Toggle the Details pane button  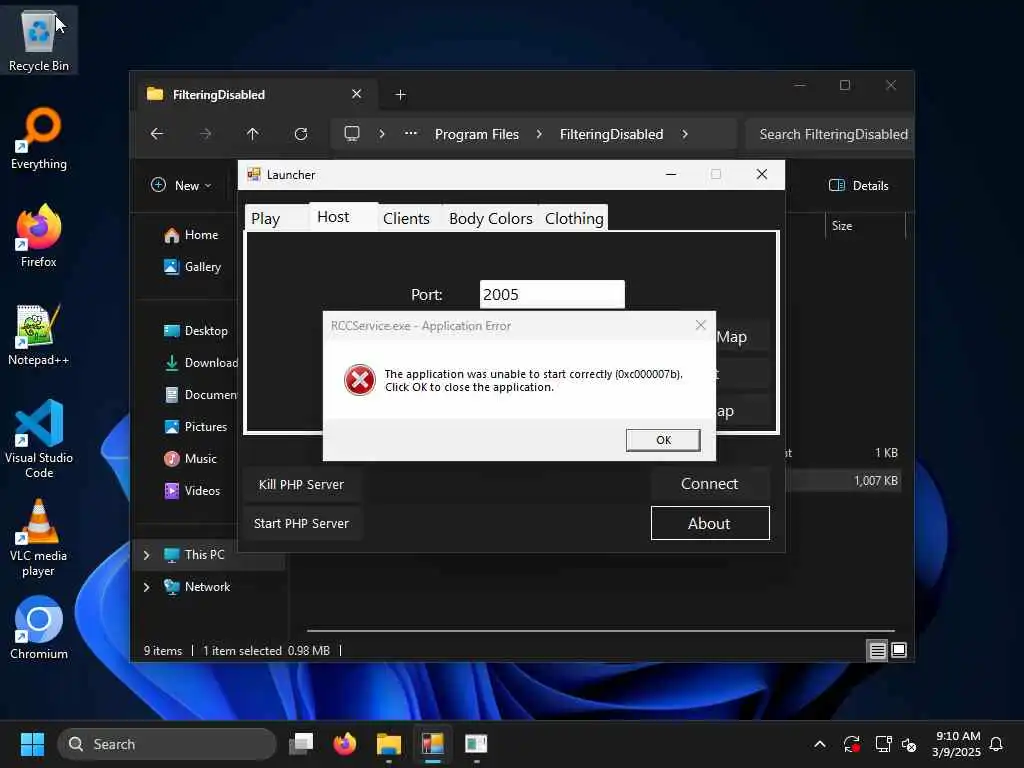tap(858, 185)
